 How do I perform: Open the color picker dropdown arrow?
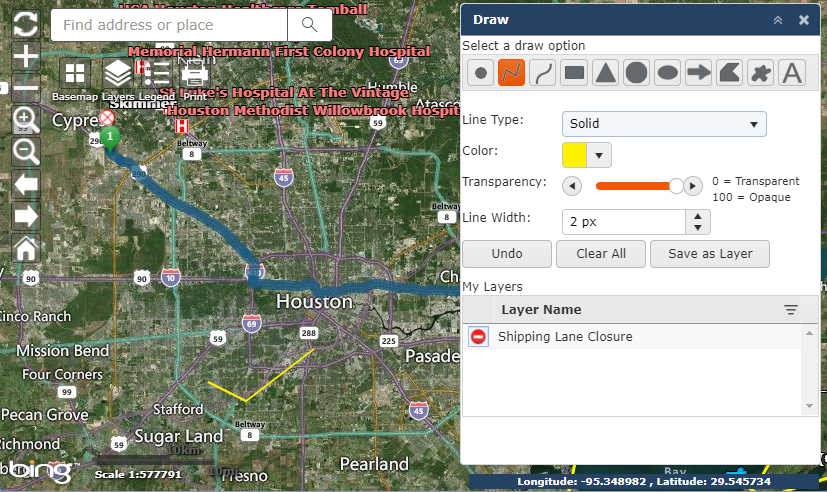(x=599, y=155)
